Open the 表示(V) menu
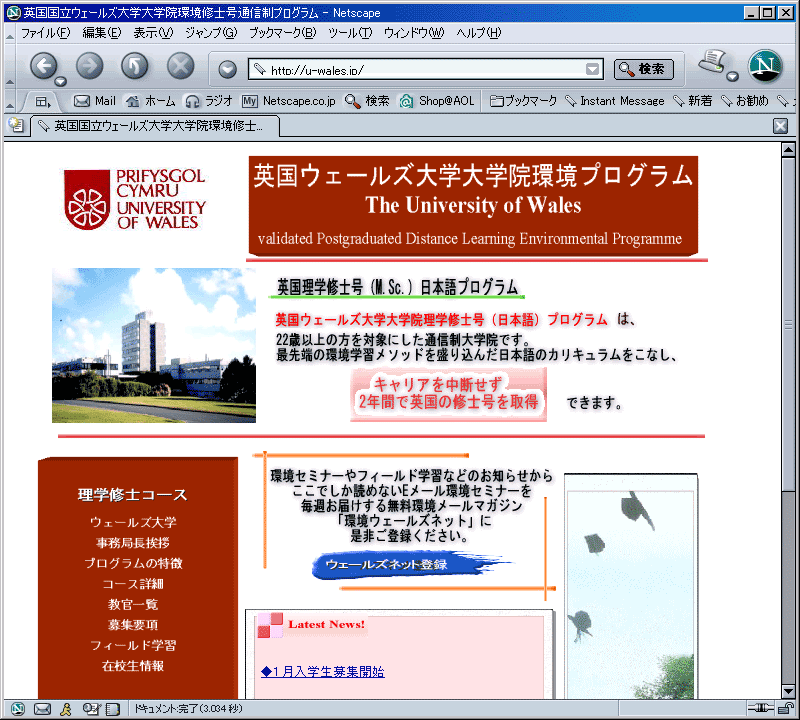 click(x=153, y=33)
